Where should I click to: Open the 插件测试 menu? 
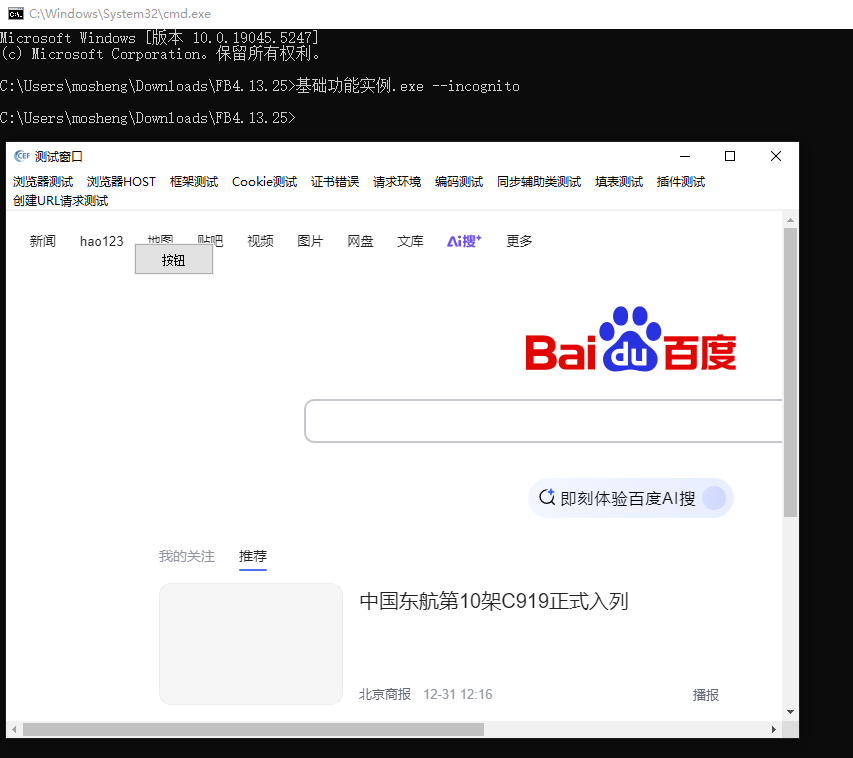[681, 182]
